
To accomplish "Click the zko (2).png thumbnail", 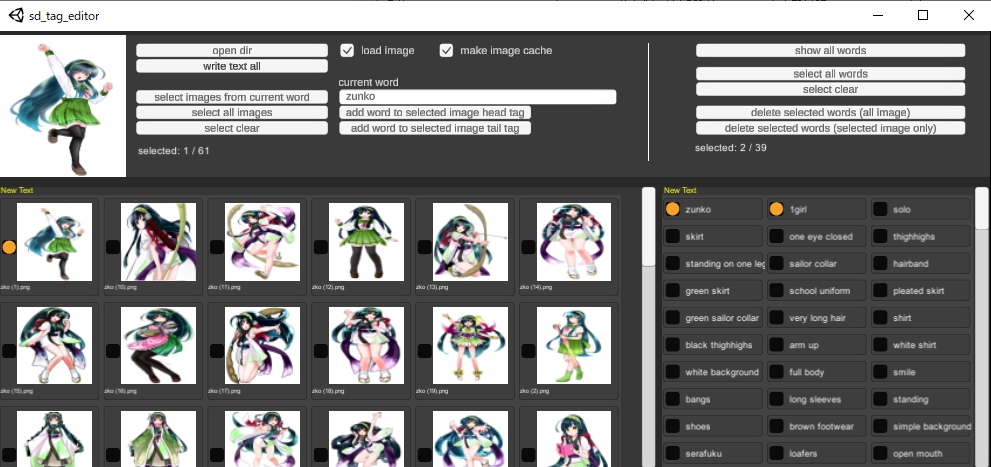I will click(574, 346).
